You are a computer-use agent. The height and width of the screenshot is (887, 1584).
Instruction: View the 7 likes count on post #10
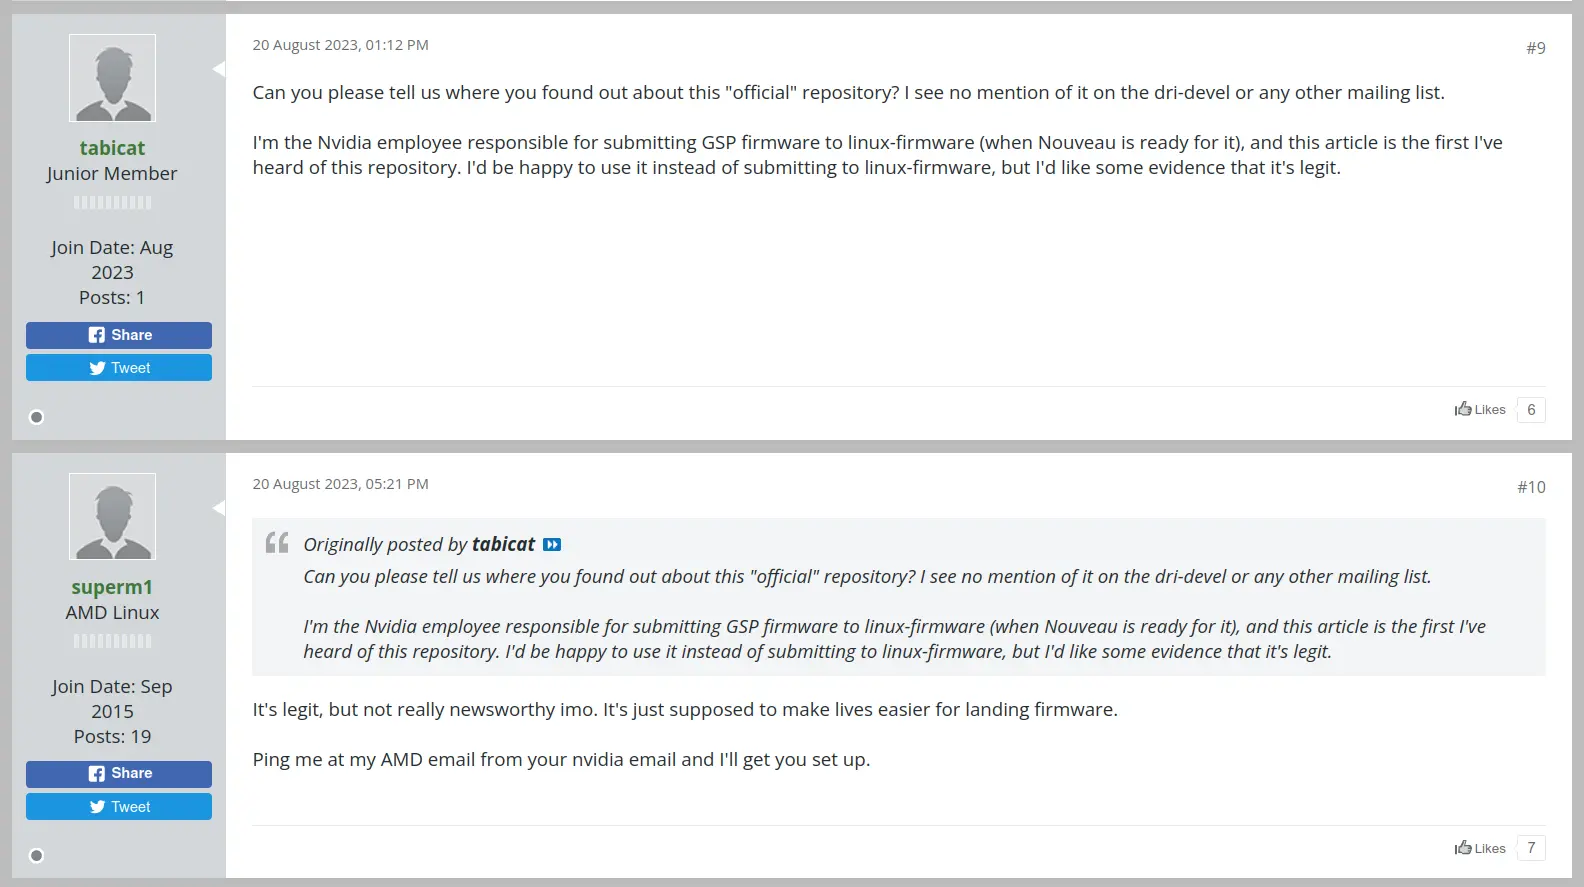click(1531, 848)
